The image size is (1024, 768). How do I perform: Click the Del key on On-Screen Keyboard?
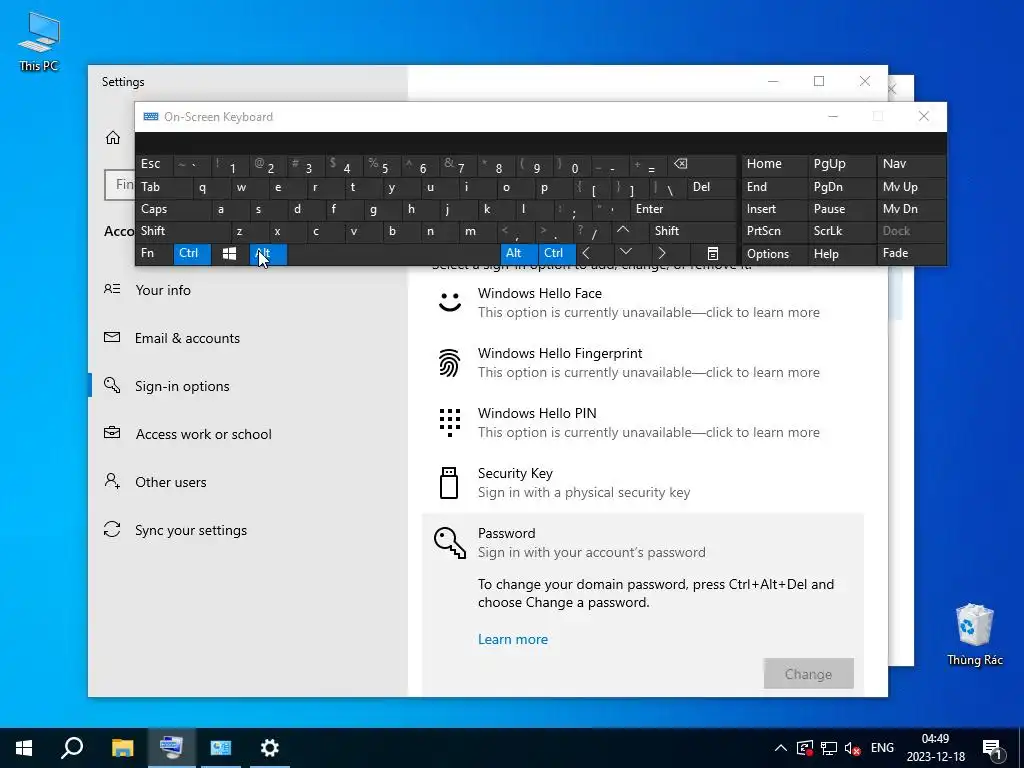712,187
